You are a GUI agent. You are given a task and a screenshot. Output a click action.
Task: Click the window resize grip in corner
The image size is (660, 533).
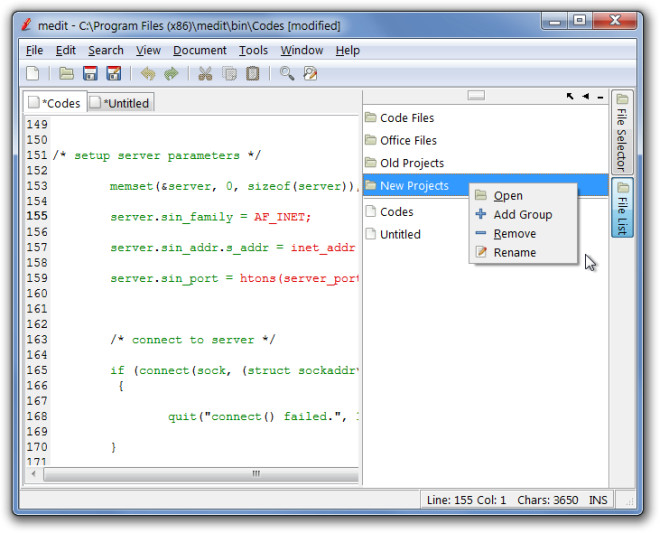pyautogui.click(x=629, y=501)
